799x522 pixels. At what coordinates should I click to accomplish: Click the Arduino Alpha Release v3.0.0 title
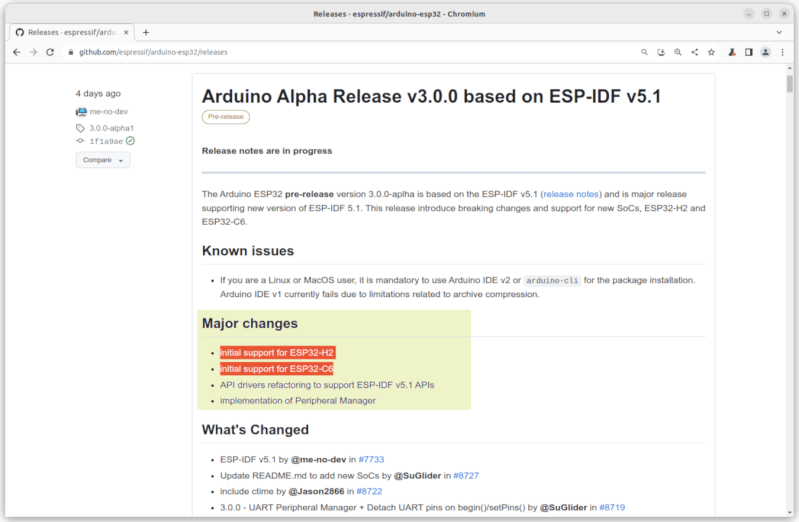coord(431,96)
